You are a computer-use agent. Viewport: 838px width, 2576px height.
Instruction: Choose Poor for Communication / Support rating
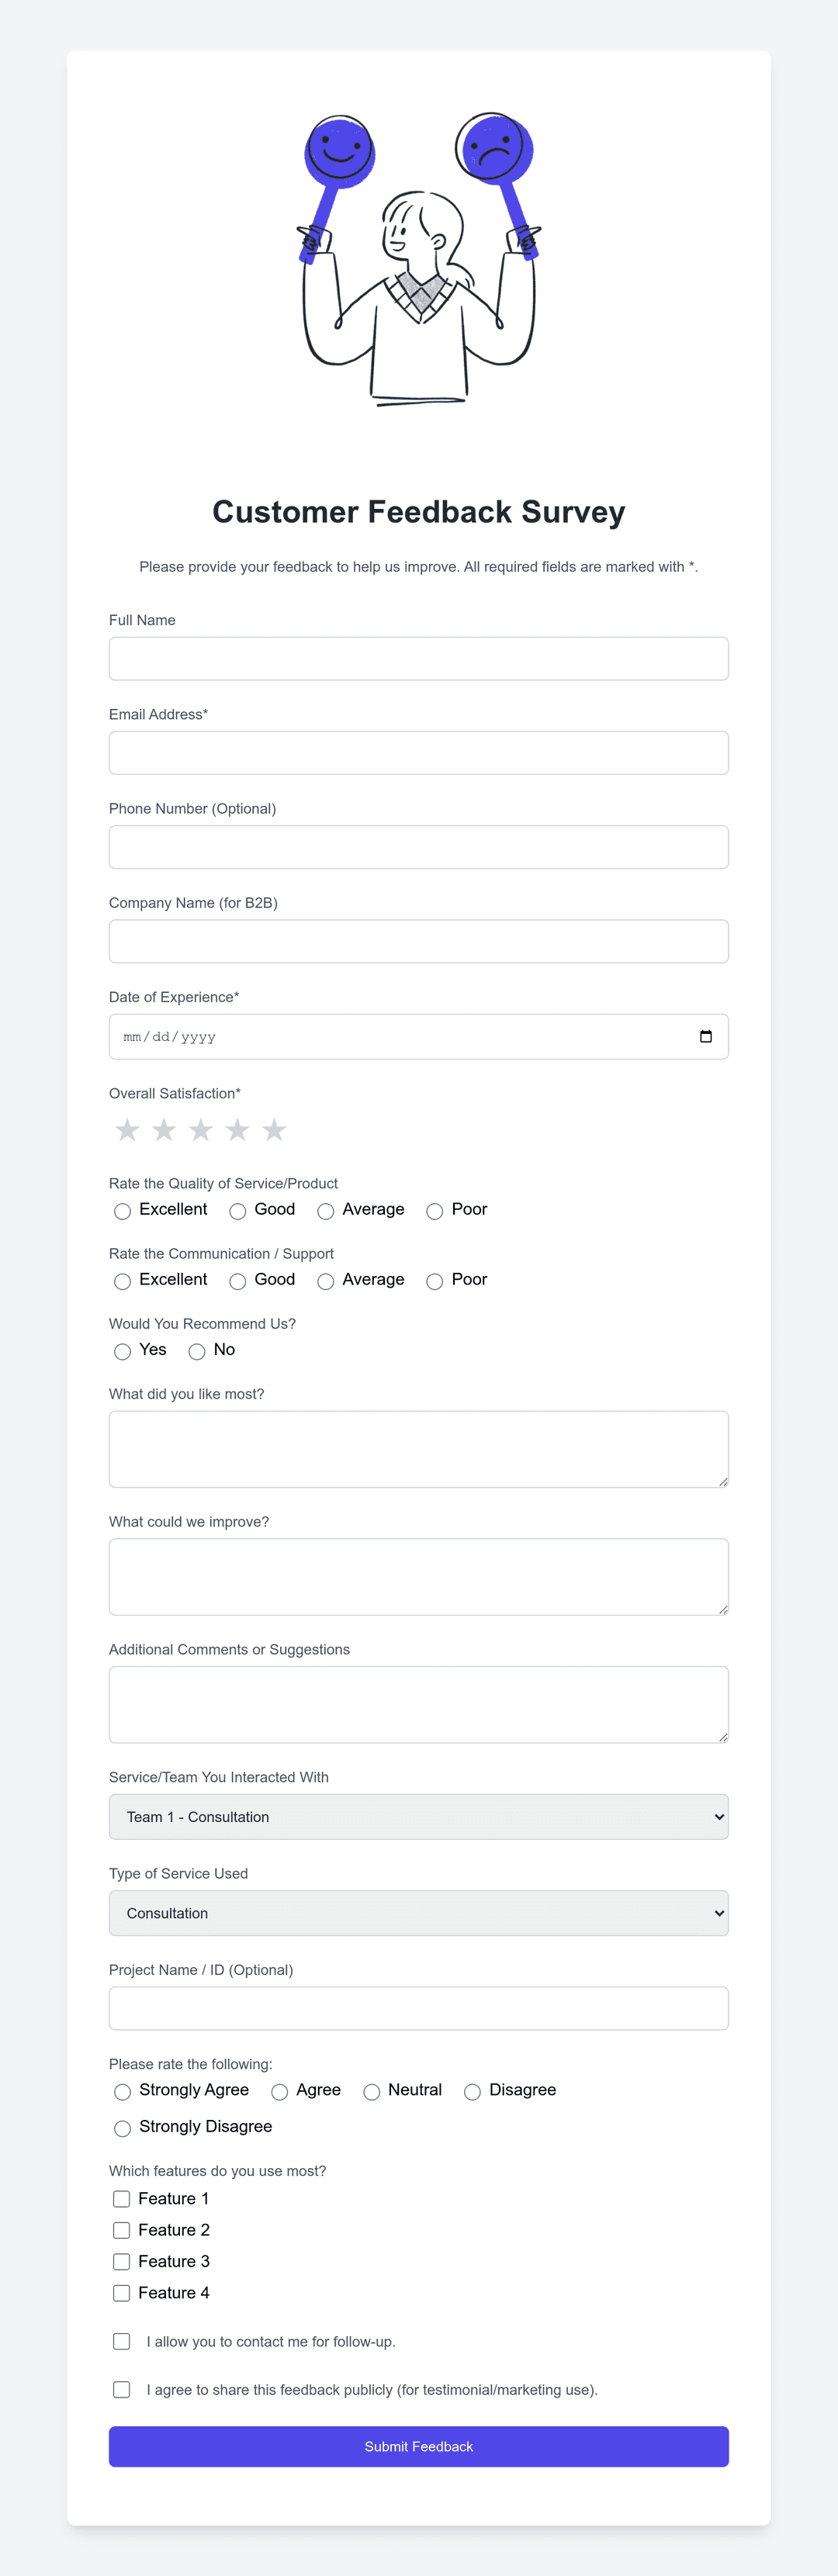tap(434, 1281)
